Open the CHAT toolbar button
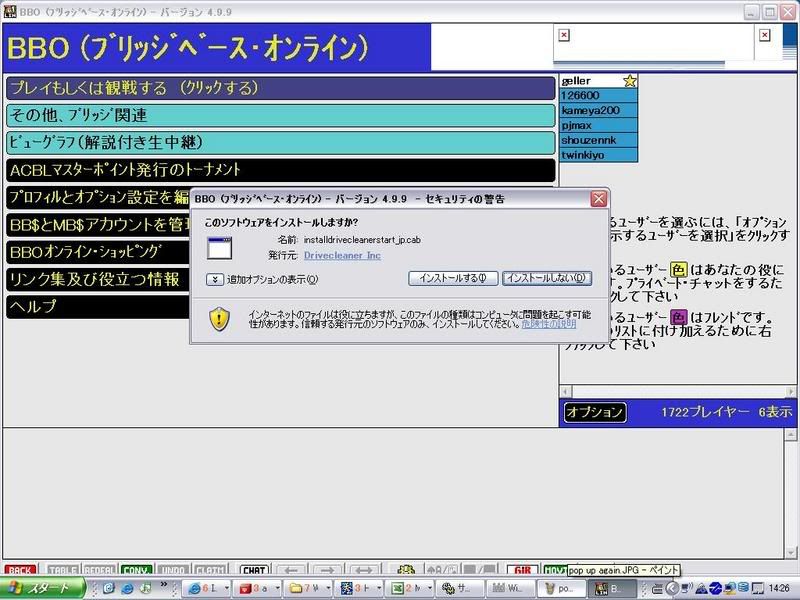 [254, 570]
